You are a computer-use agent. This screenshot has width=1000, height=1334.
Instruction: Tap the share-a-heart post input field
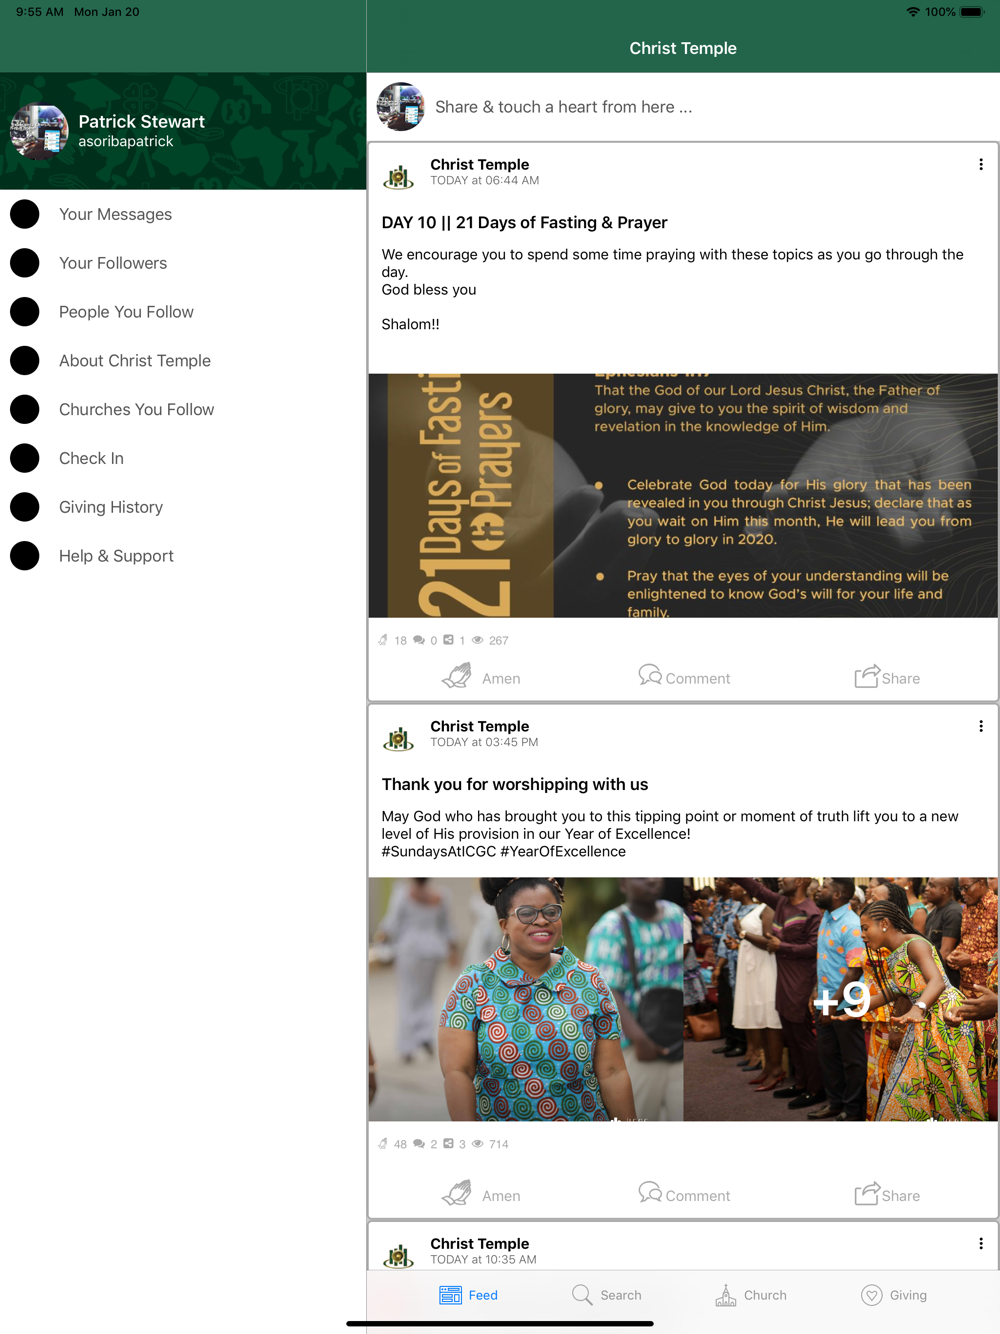pyautogui.click(x=712, y=107)
